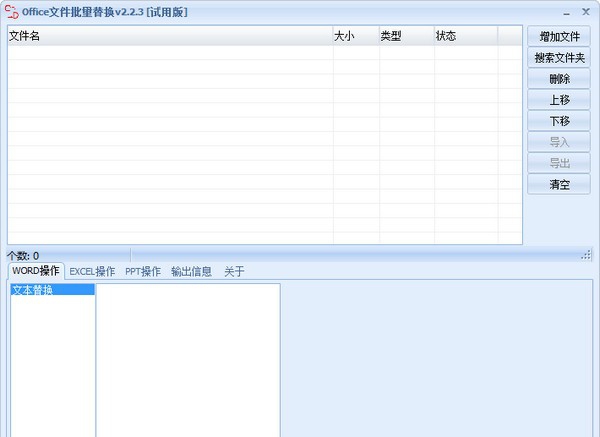Click the 增加文件 button
The height and width of the screenshot is (437, 600).
tap(559, 37)
